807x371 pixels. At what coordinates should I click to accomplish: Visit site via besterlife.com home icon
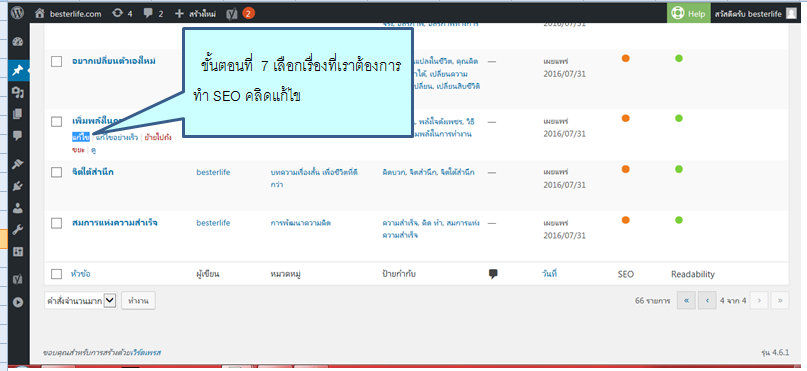click(x=67, y=14)
